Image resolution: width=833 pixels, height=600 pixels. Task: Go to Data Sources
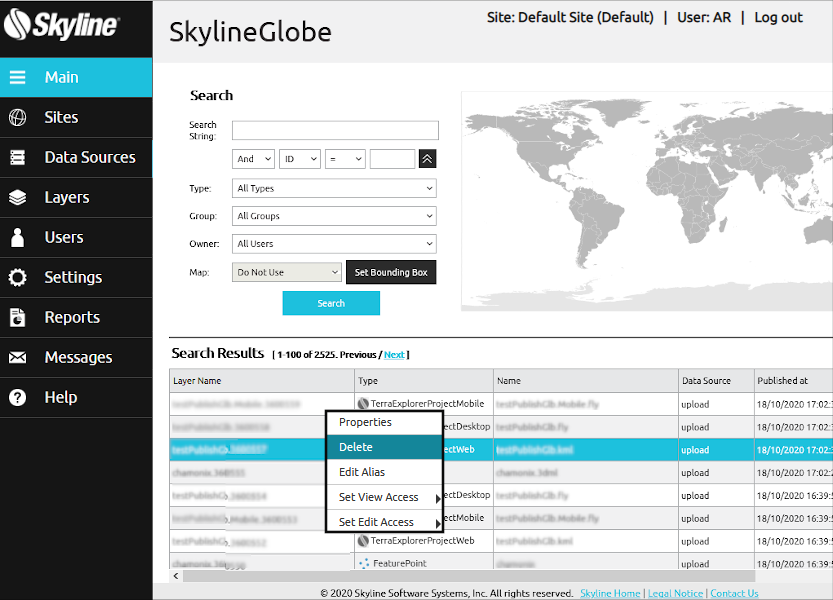tap(76, 157)
